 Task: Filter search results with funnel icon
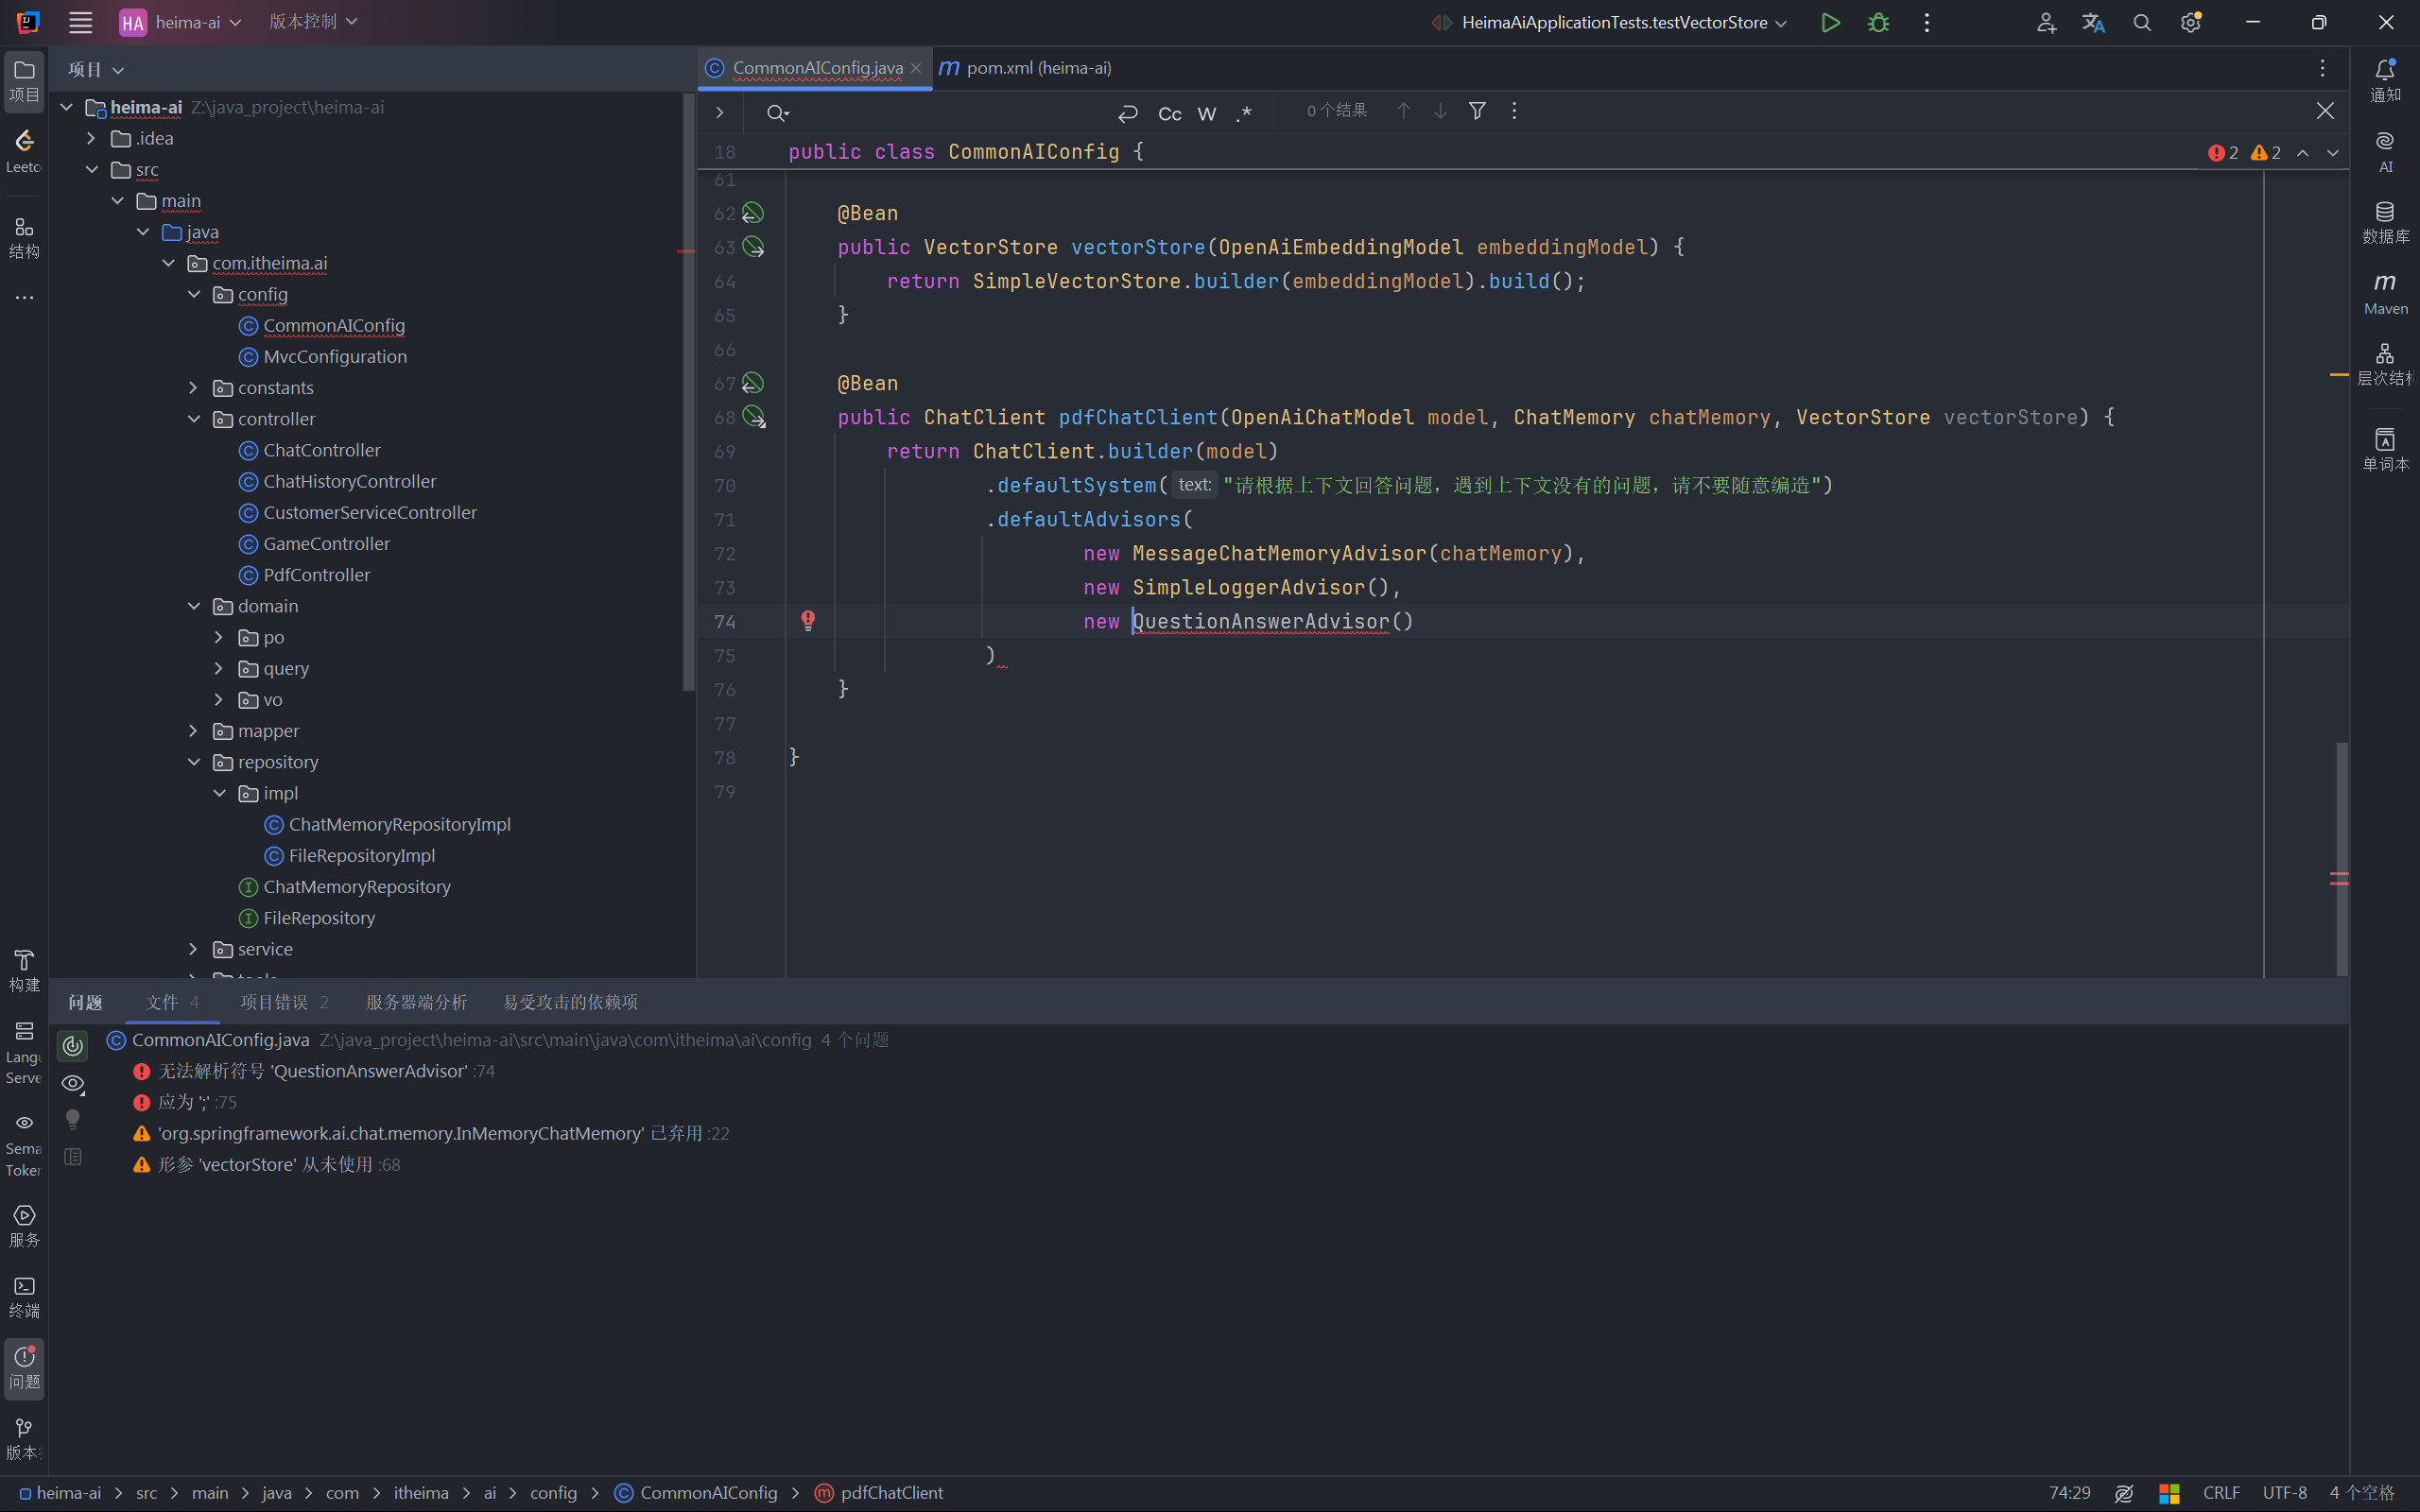pos(1477,111)
